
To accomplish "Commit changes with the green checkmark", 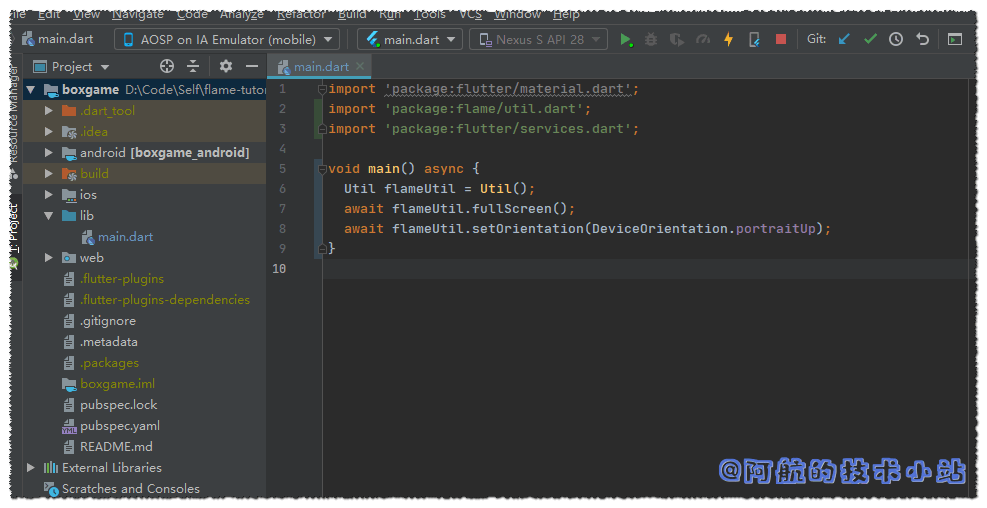I will click(x=870, y=40).
